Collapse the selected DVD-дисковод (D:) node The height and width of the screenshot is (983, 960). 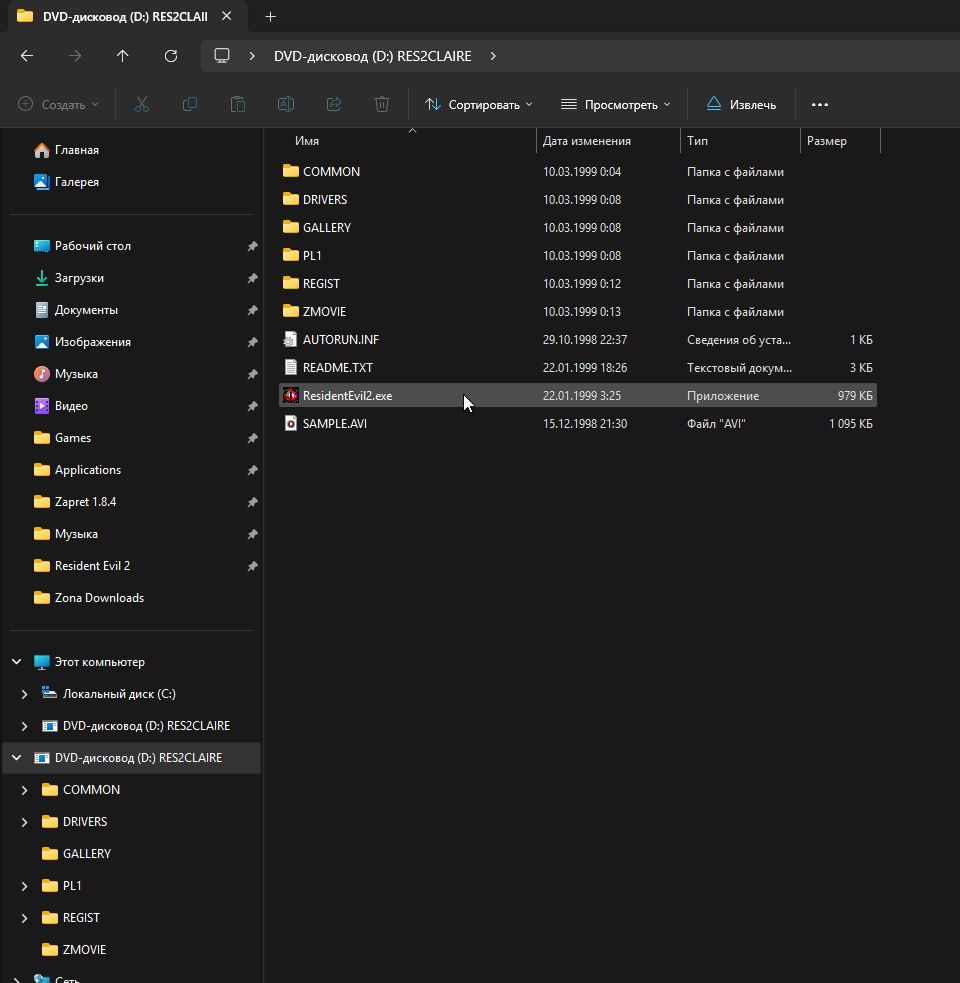pos(17,757)
